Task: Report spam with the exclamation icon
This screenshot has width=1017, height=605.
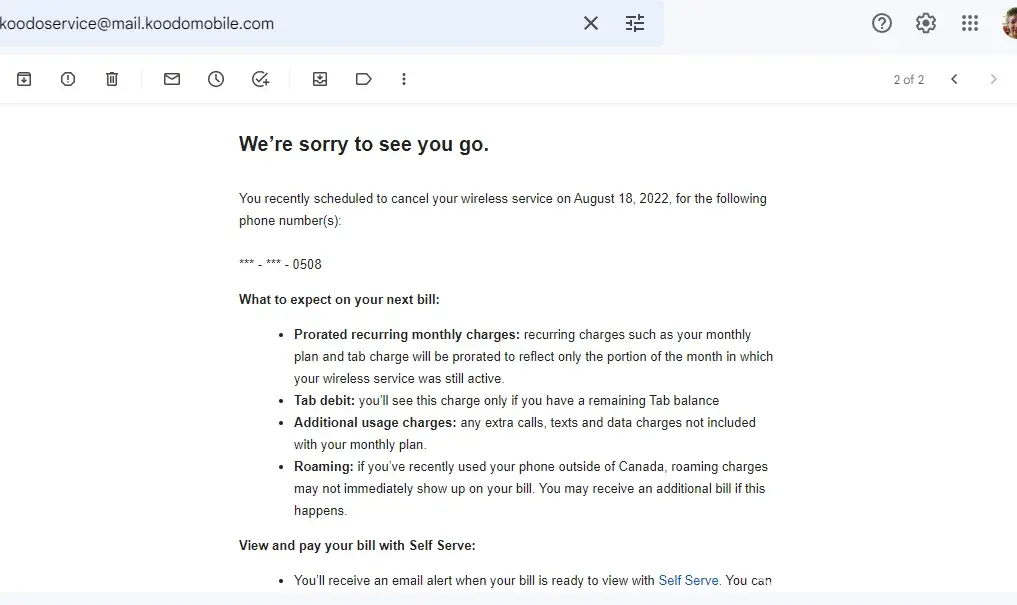Action: (68, 79)
